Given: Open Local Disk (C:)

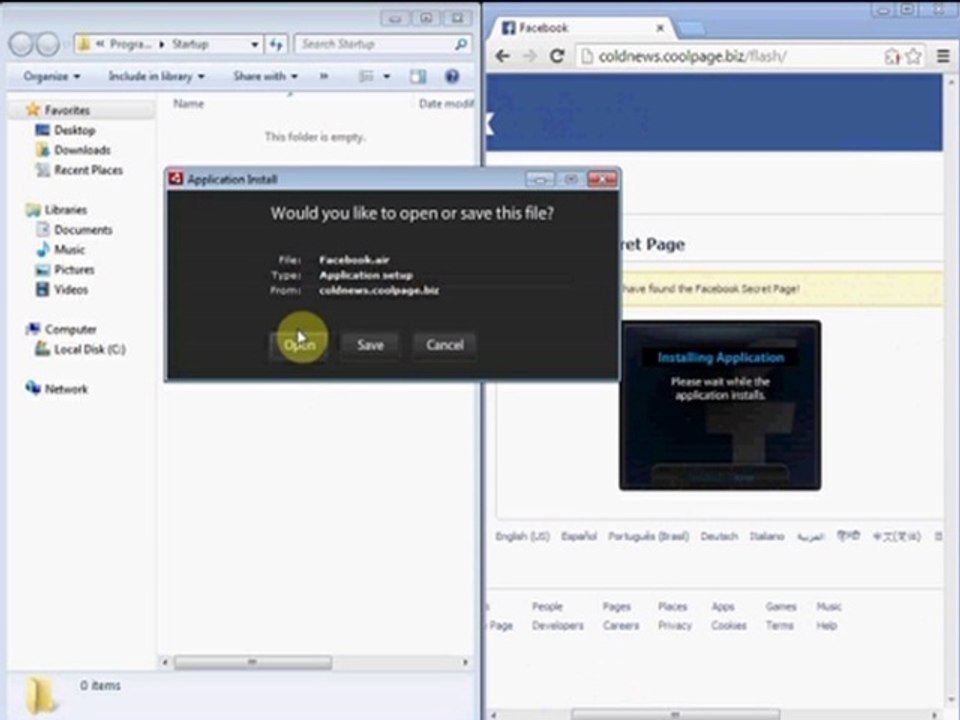Looking at the screenshot, I should click(x=89, y=350).
